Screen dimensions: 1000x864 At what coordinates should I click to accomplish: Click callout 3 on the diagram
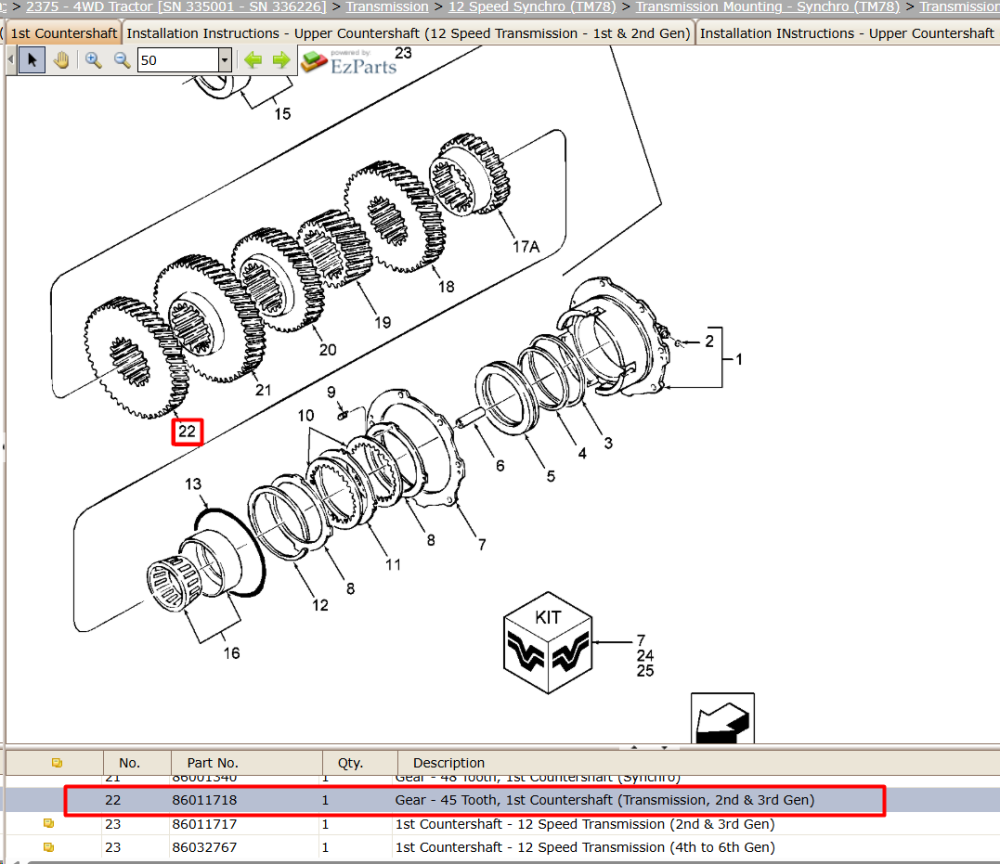point(608,443)
